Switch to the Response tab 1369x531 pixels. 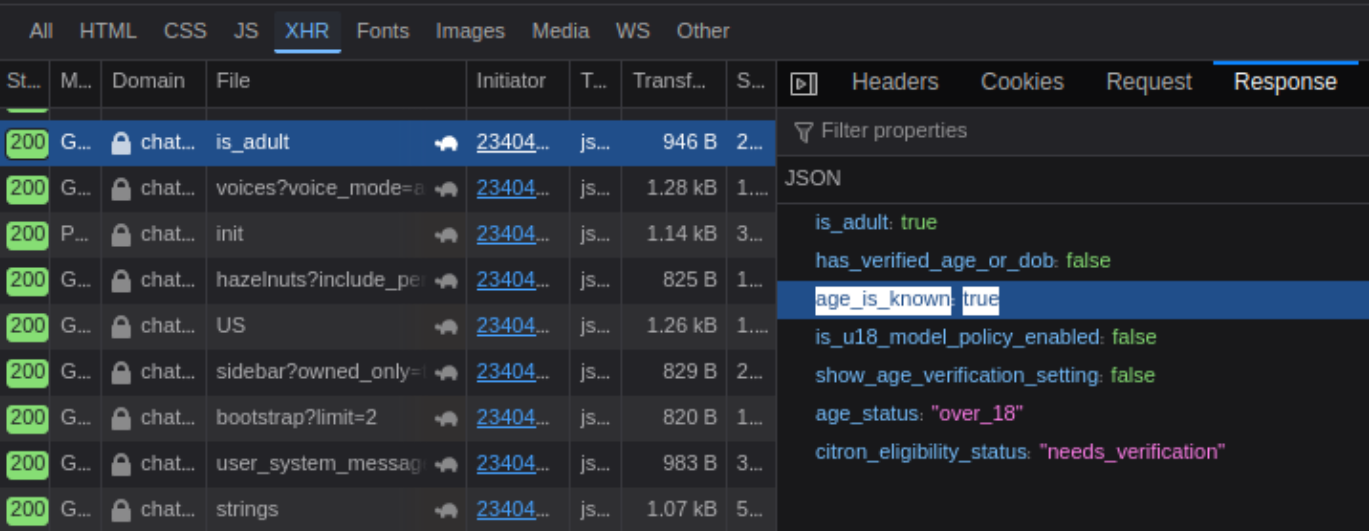(x=1285, y=82)
